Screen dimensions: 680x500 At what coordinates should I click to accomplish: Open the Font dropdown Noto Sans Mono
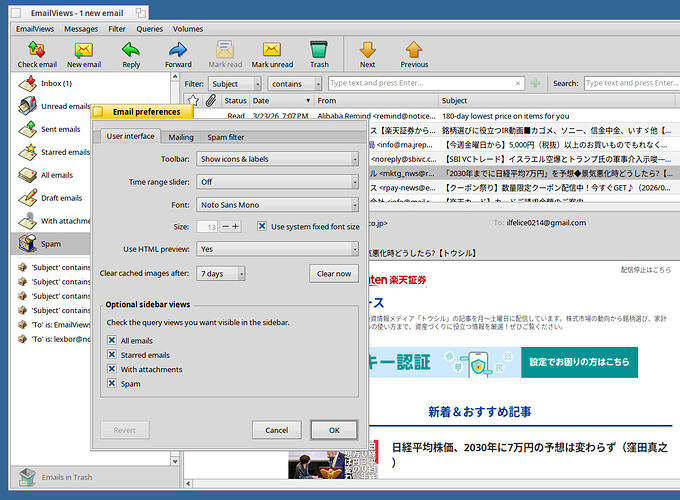pyautogui.click(x=278, y=205)
